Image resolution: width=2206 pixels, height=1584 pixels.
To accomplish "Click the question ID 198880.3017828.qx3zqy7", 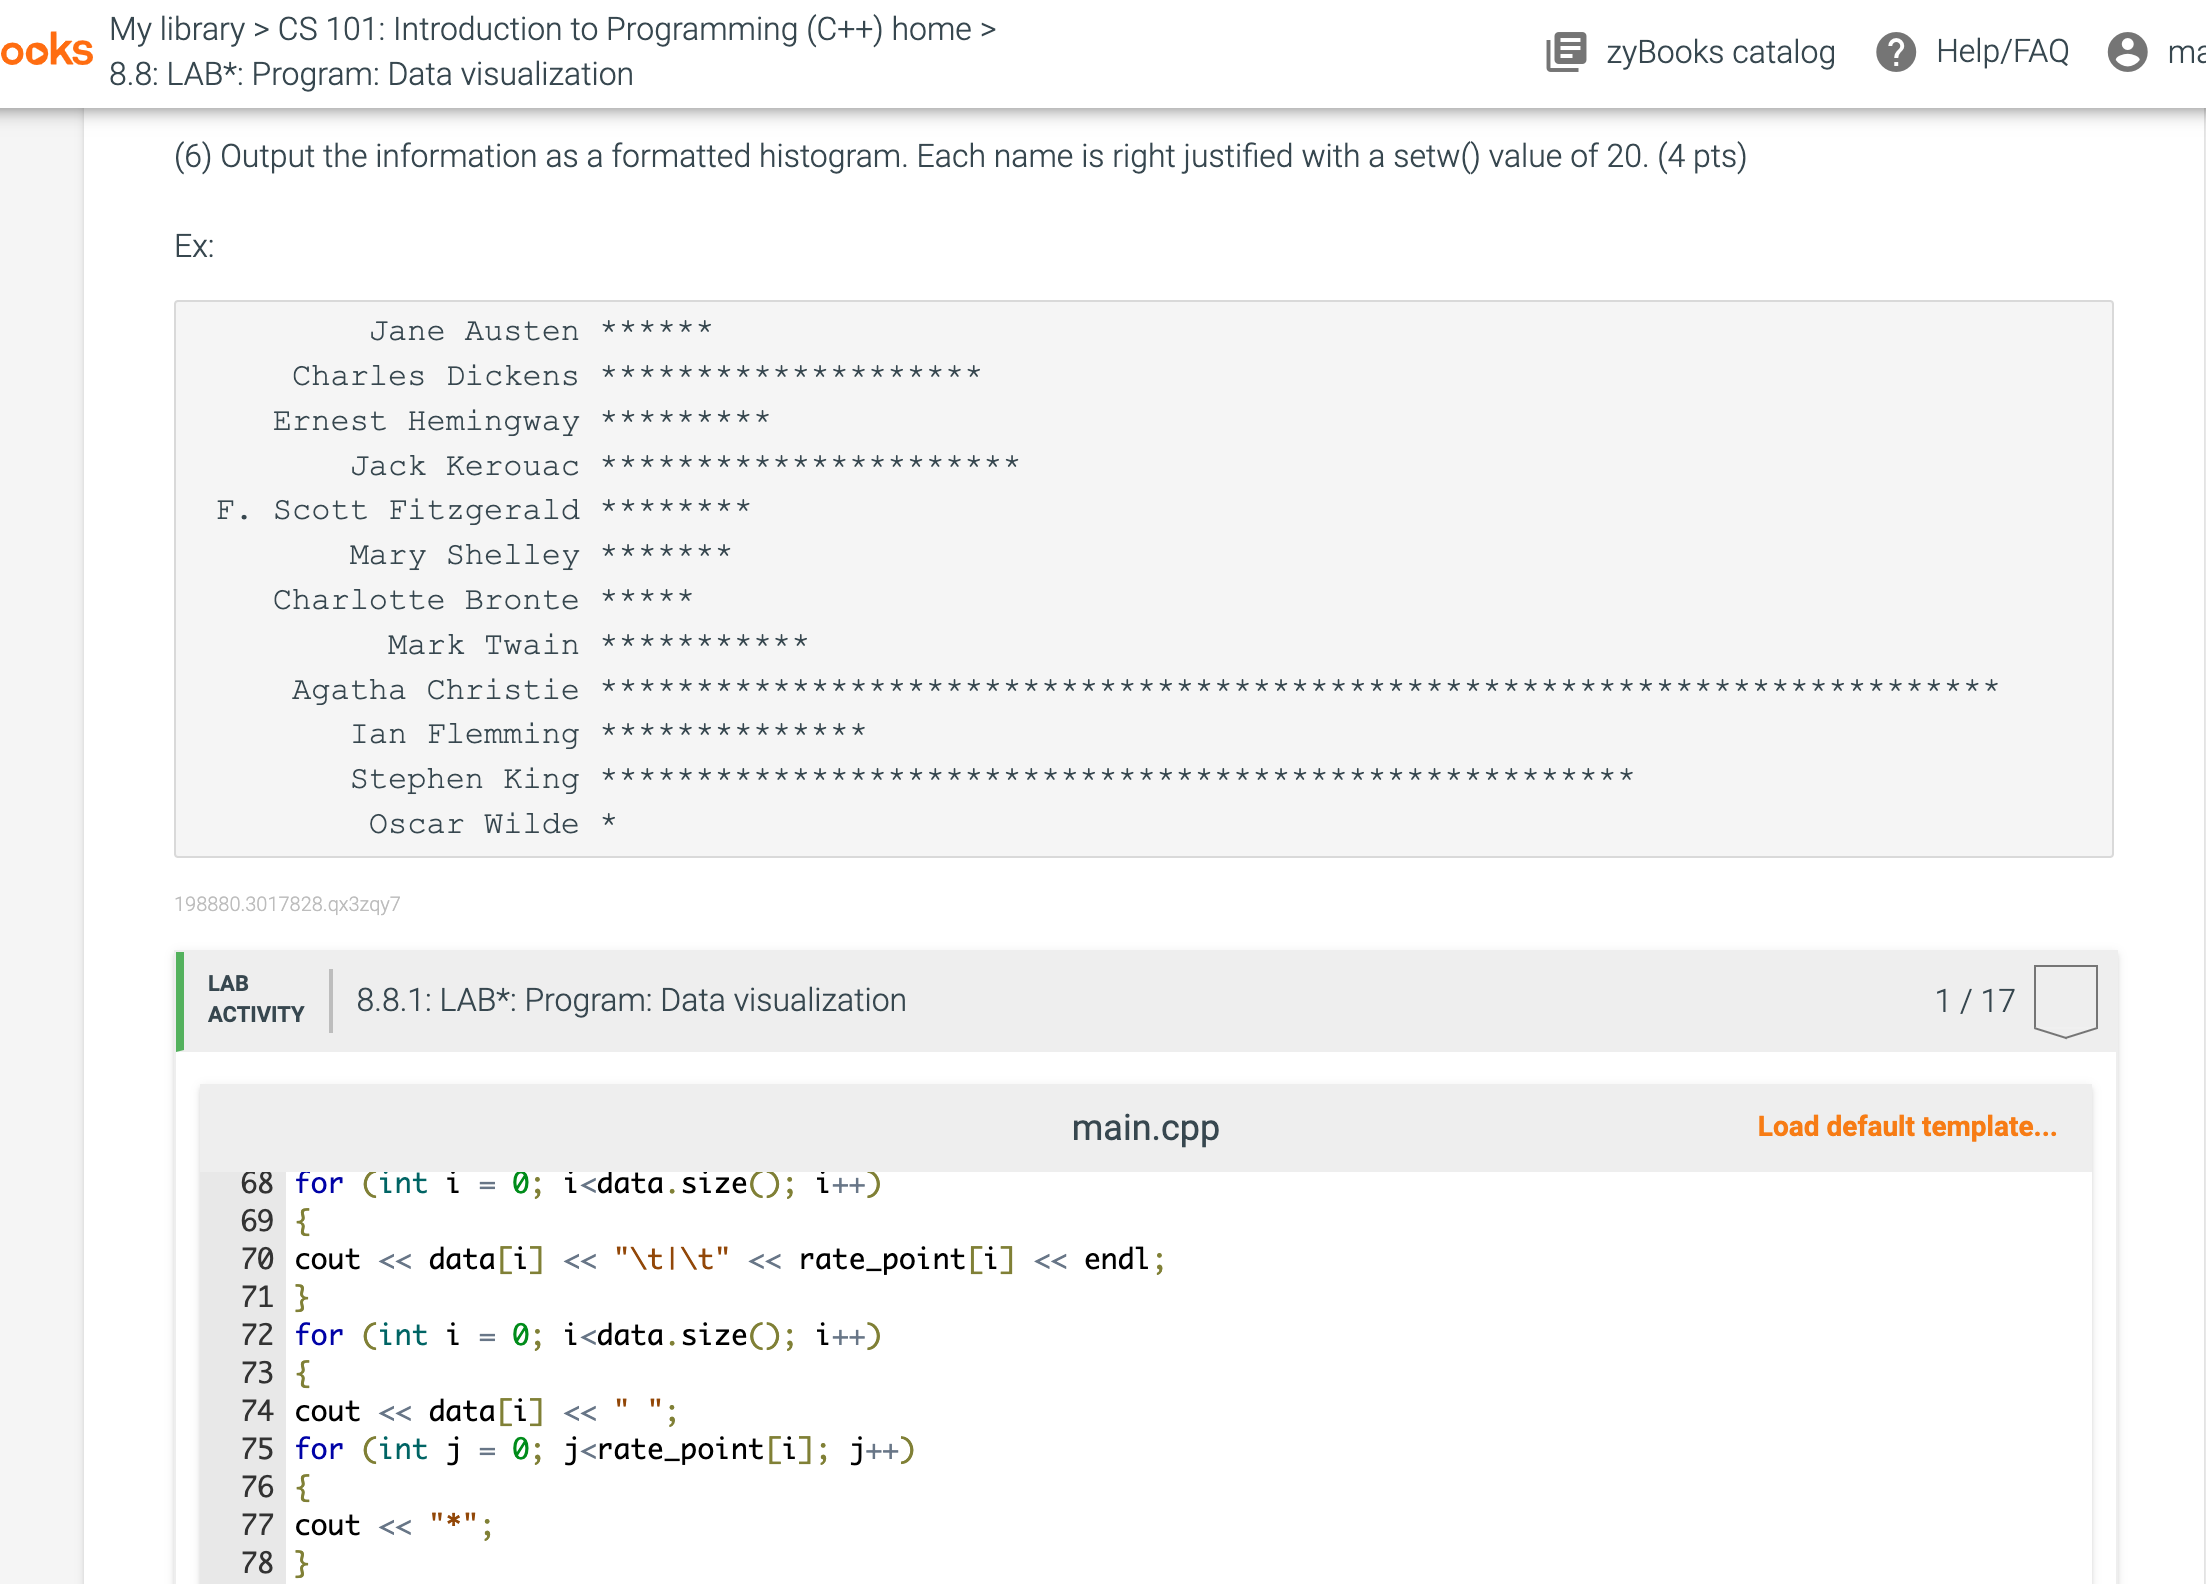I will click(x=287, y=904).
